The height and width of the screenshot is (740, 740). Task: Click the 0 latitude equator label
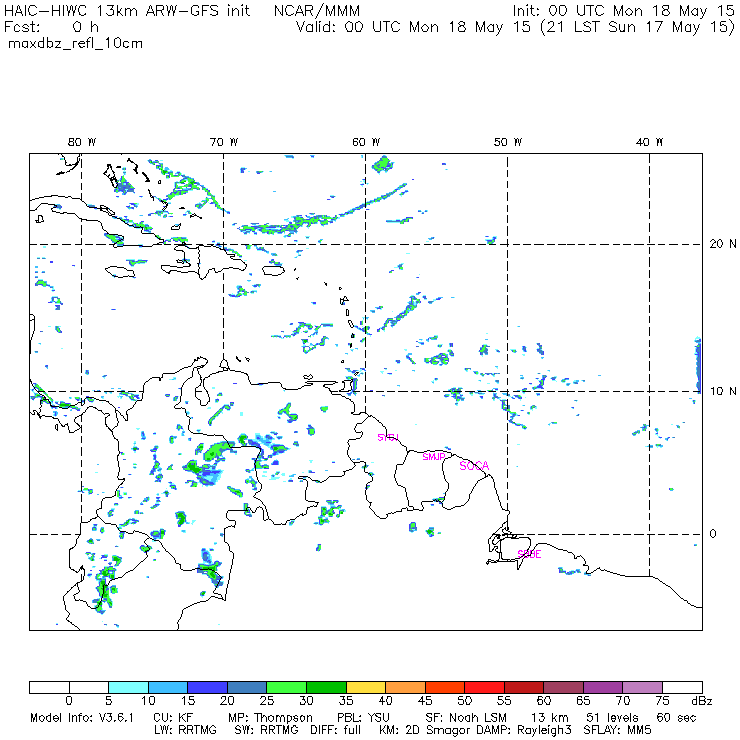point(713,534)
